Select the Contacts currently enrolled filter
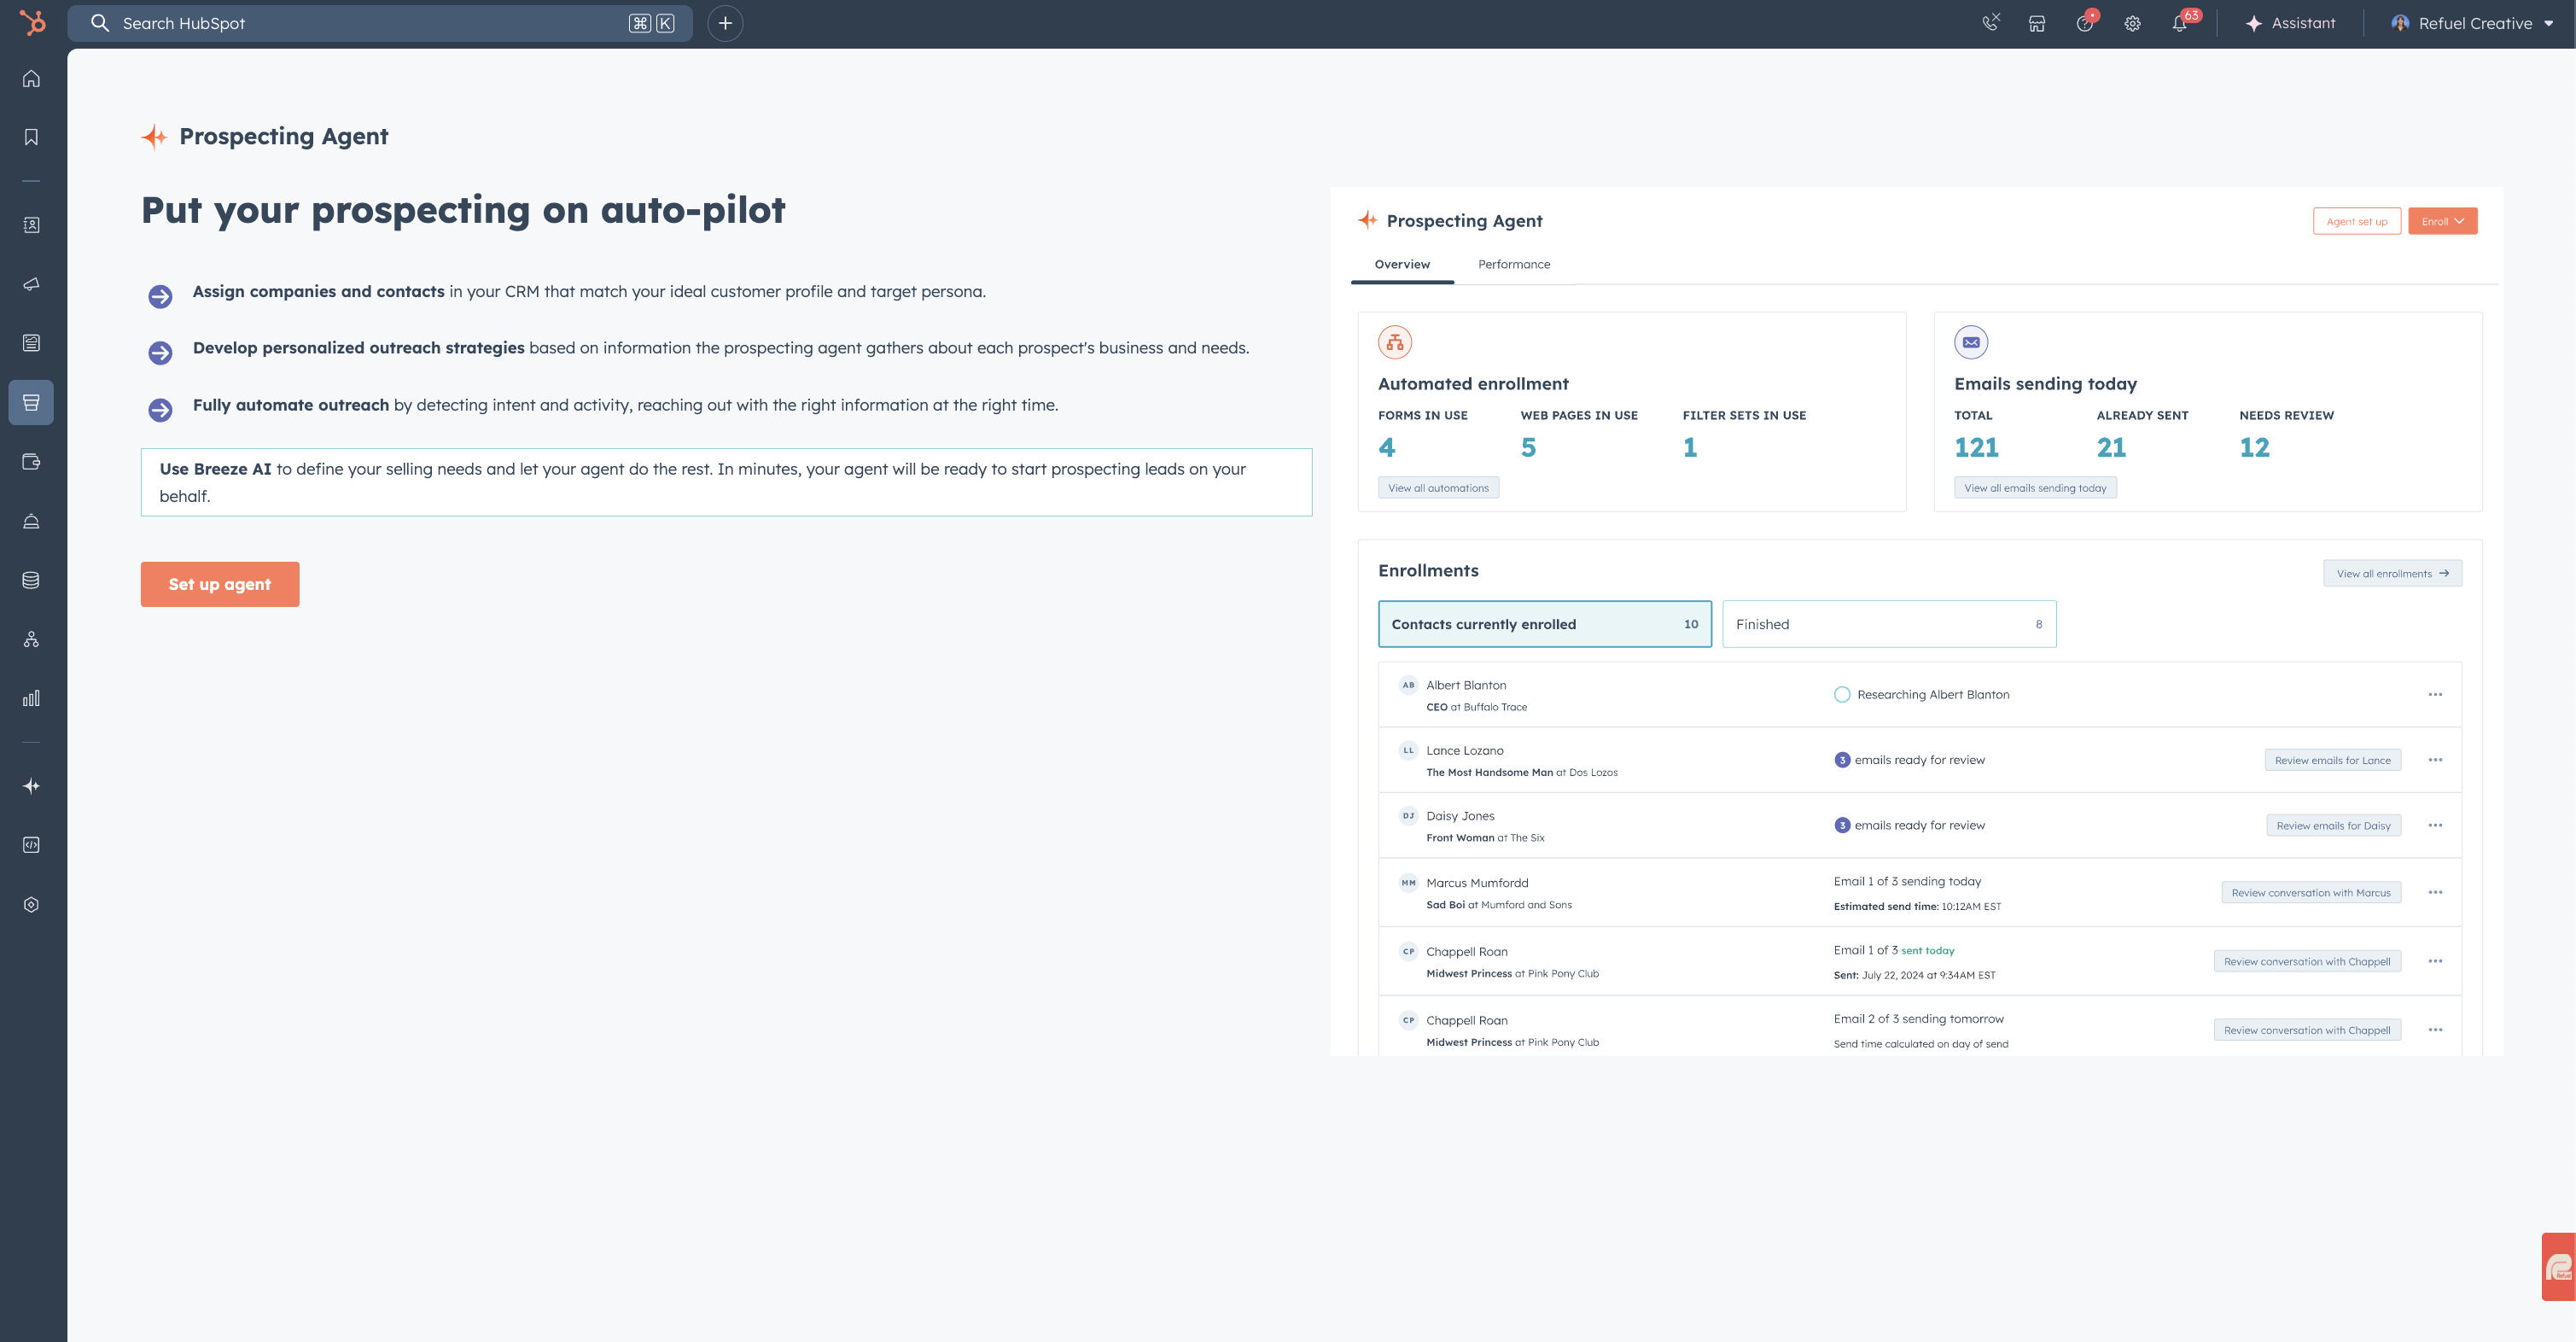Viewport: 2576px width, 1342px height. tap(1544, 624)
